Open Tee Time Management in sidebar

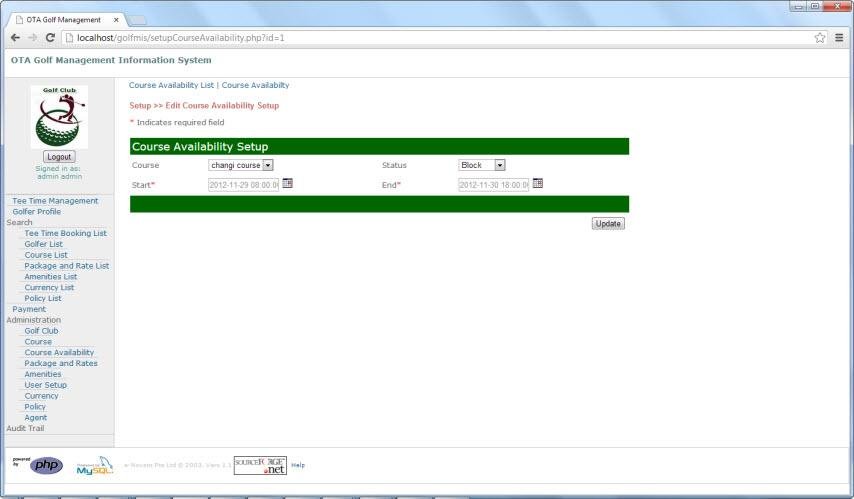coord(55,200)
